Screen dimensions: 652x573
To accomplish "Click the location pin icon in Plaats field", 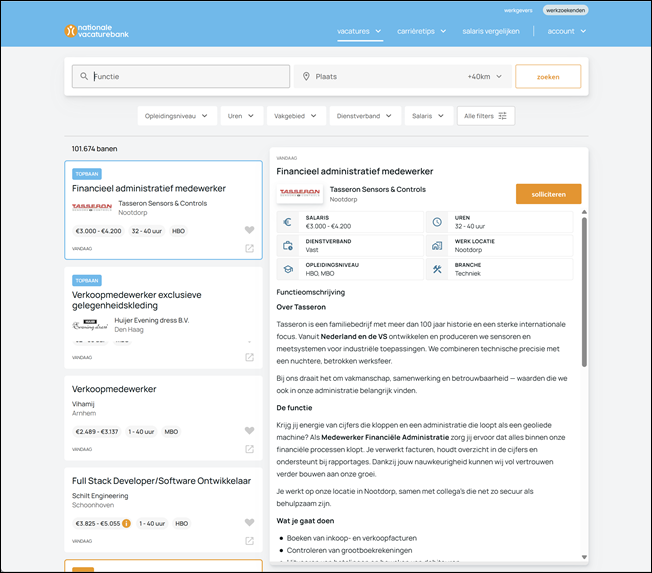I will pos(306,77).
